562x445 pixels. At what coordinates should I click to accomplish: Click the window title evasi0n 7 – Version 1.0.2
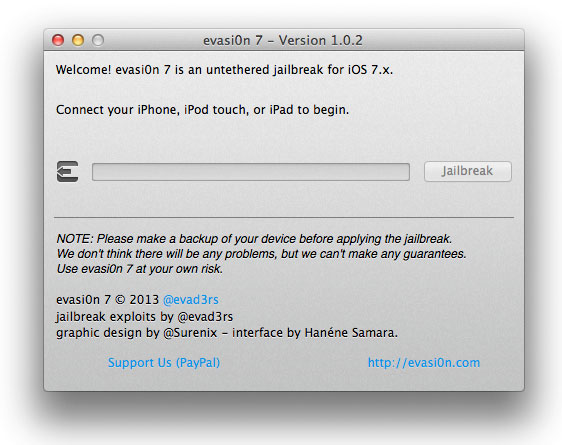pyautogui.click(x=283, y=40)
